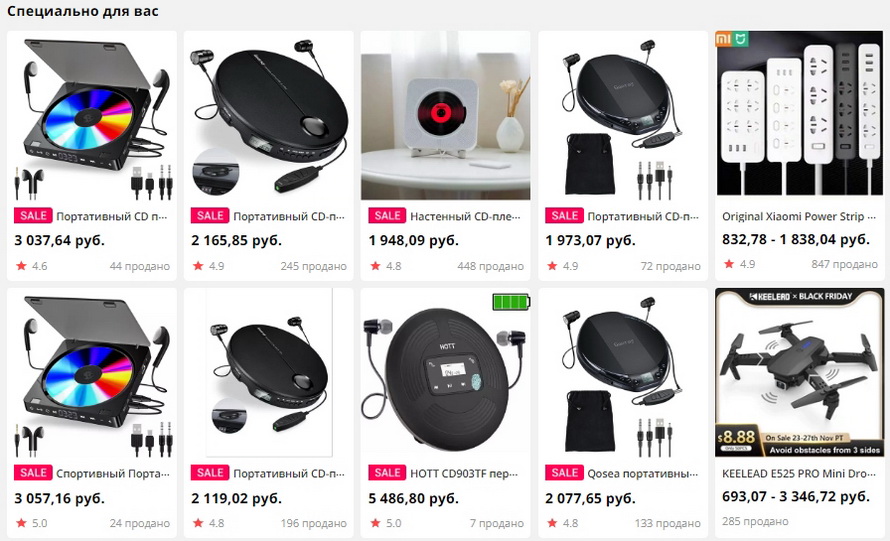
Task: Click the green battery icon on the HOTT player image
Action: 511,301
